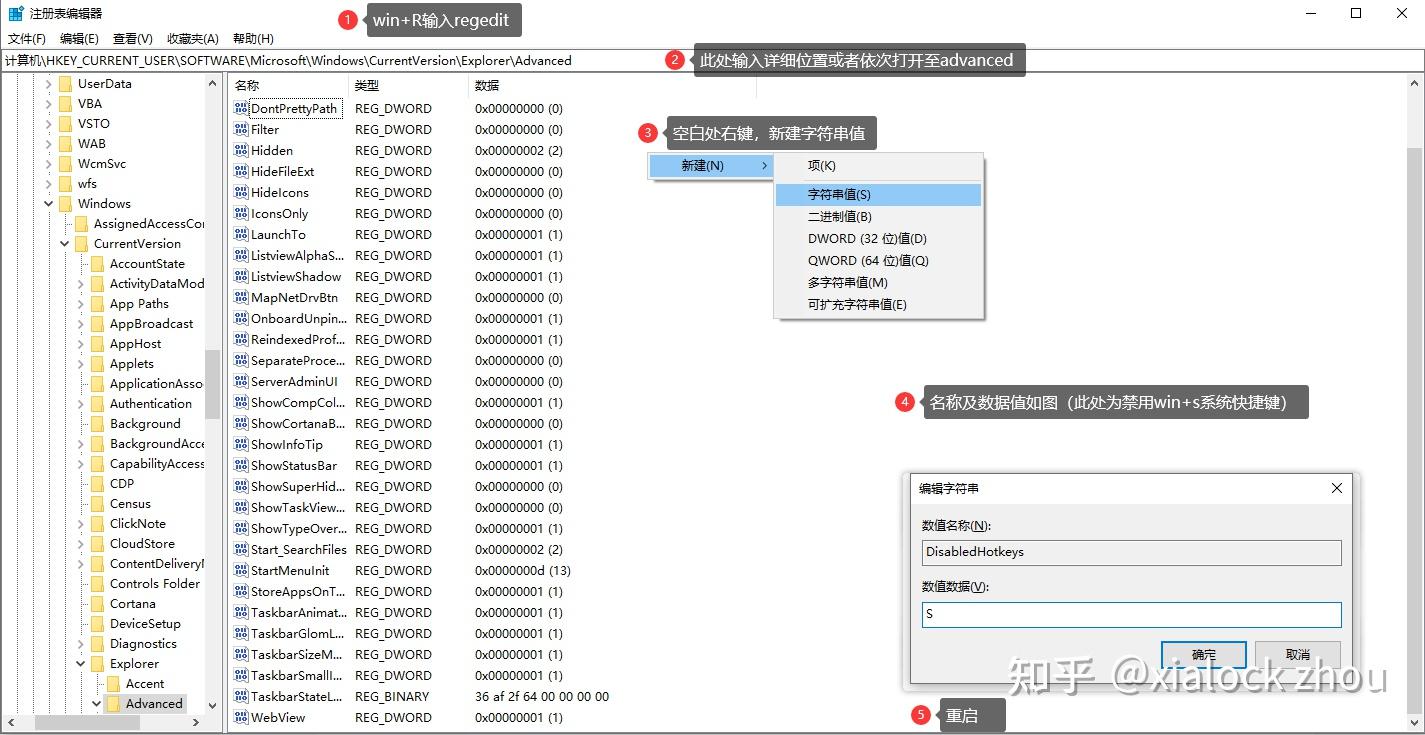Click the AccountState folder icon
1425x735 pixels.
[x=97, y=264]
